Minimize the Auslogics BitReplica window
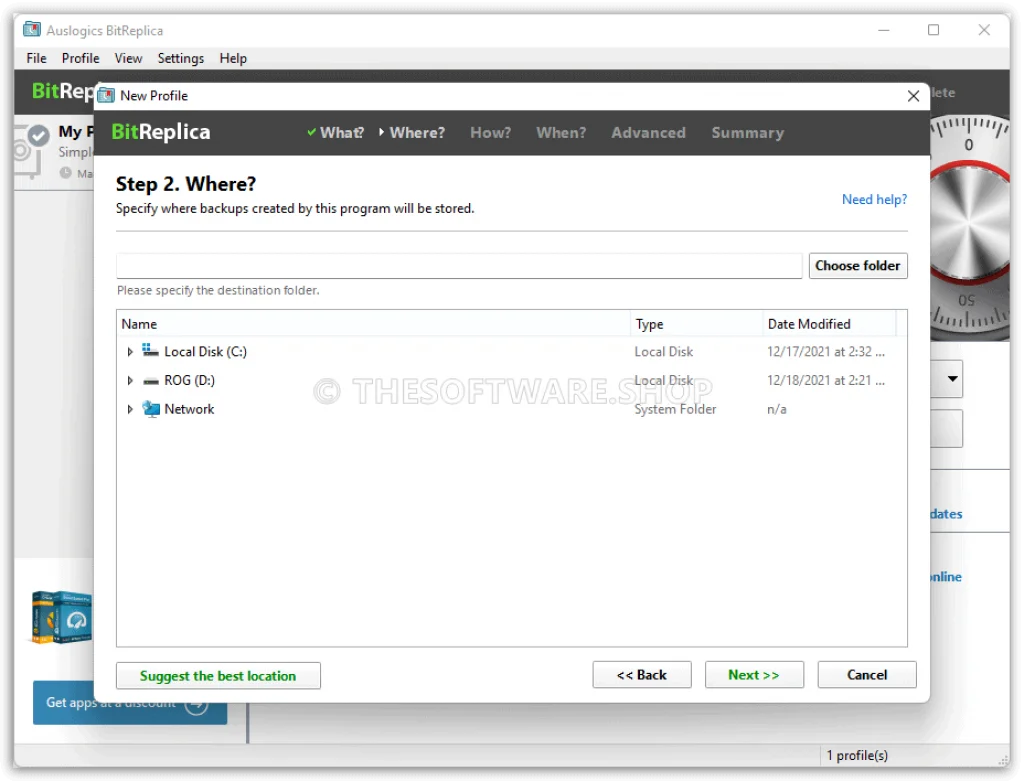This screenshot has height=781, width=1024. point(884,30)
